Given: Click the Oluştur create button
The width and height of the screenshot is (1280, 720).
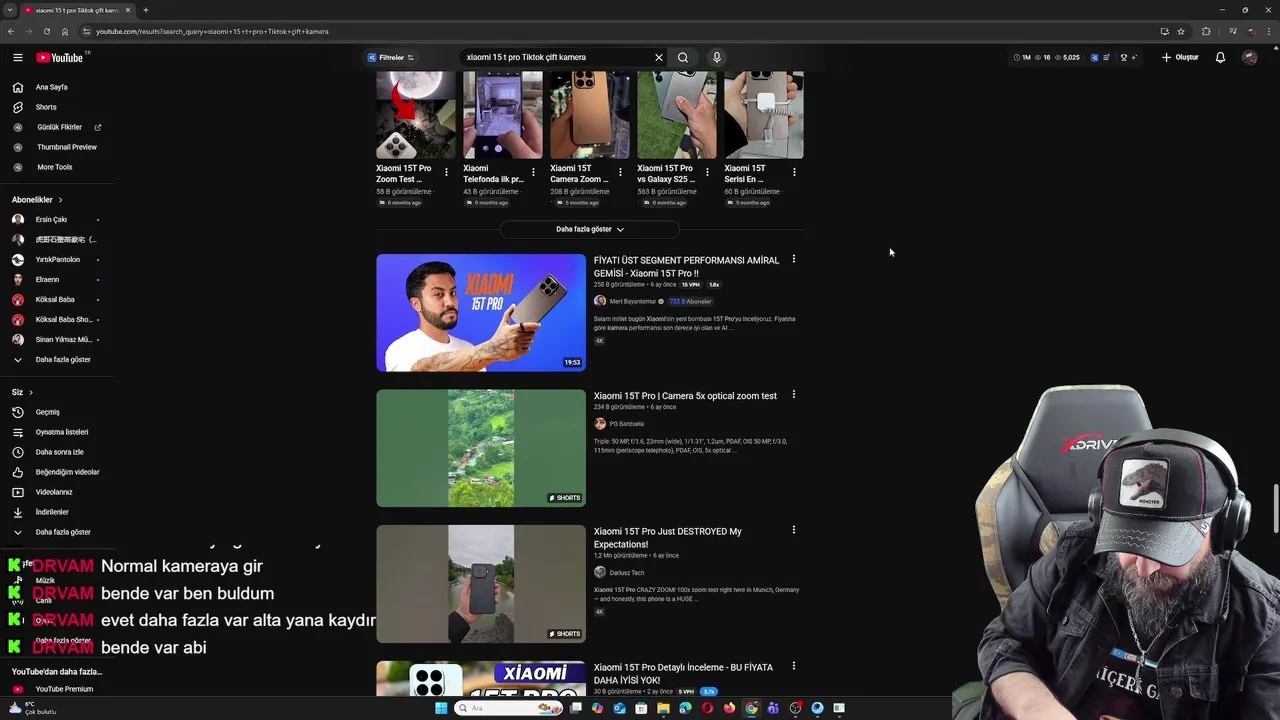Looking at the screenshot, I should pos(1180,58).
